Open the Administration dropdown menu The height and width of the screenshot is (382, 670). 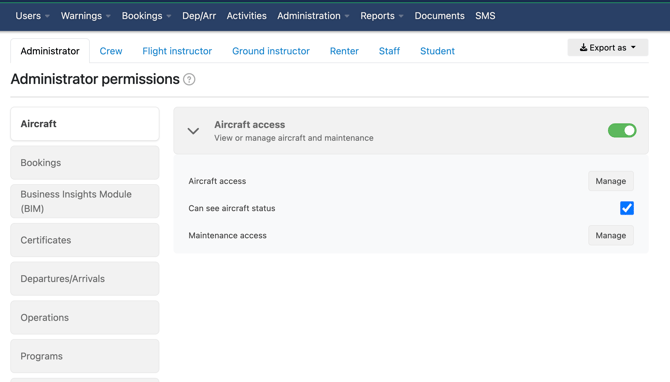point(313,16)
